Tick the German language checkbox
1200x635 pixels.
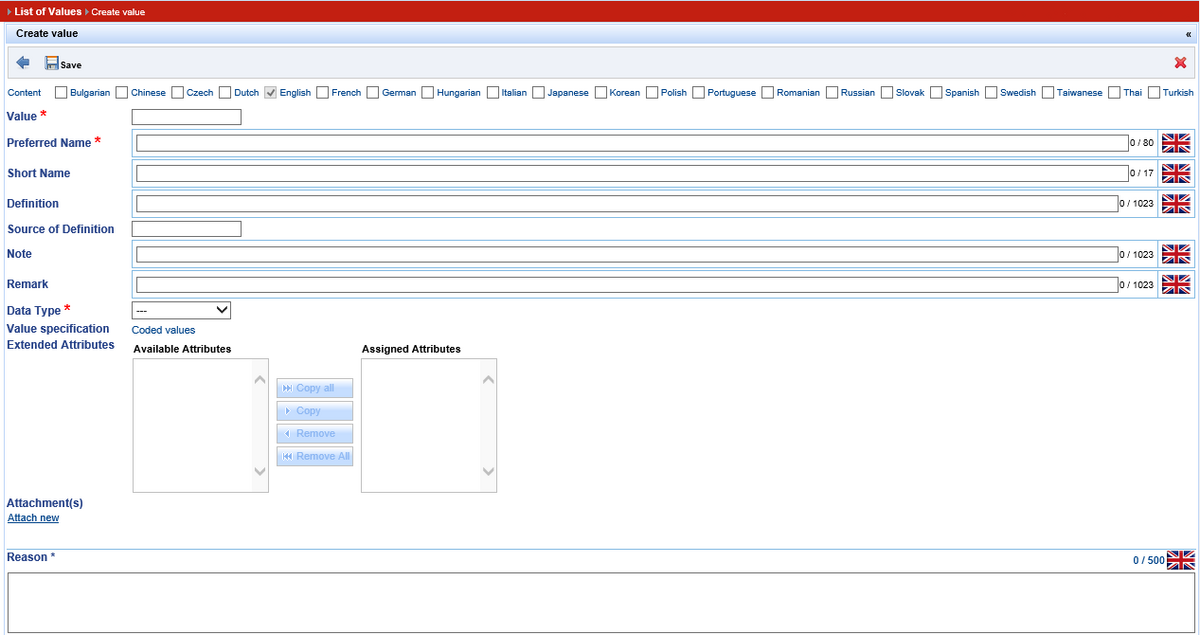coord(373,93)
